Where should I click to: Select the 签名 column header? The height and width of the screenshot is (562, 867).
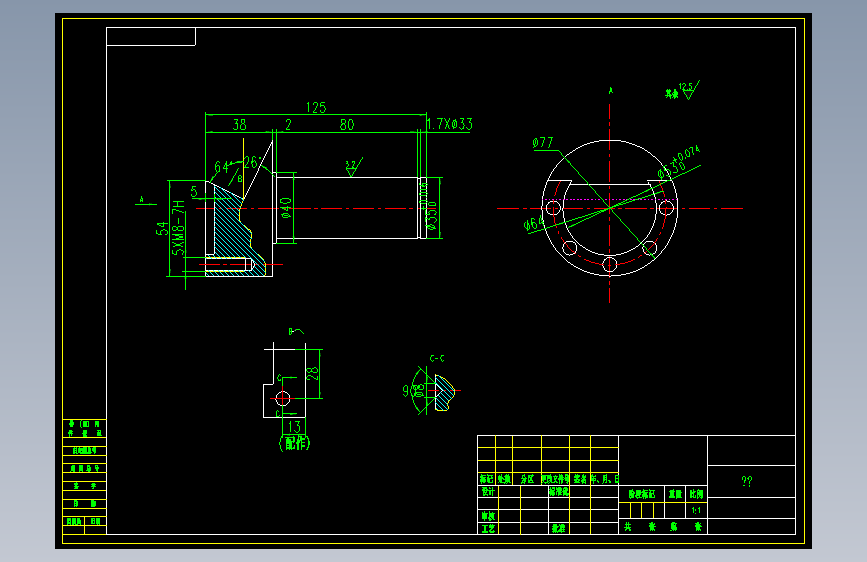click(580, 479)
